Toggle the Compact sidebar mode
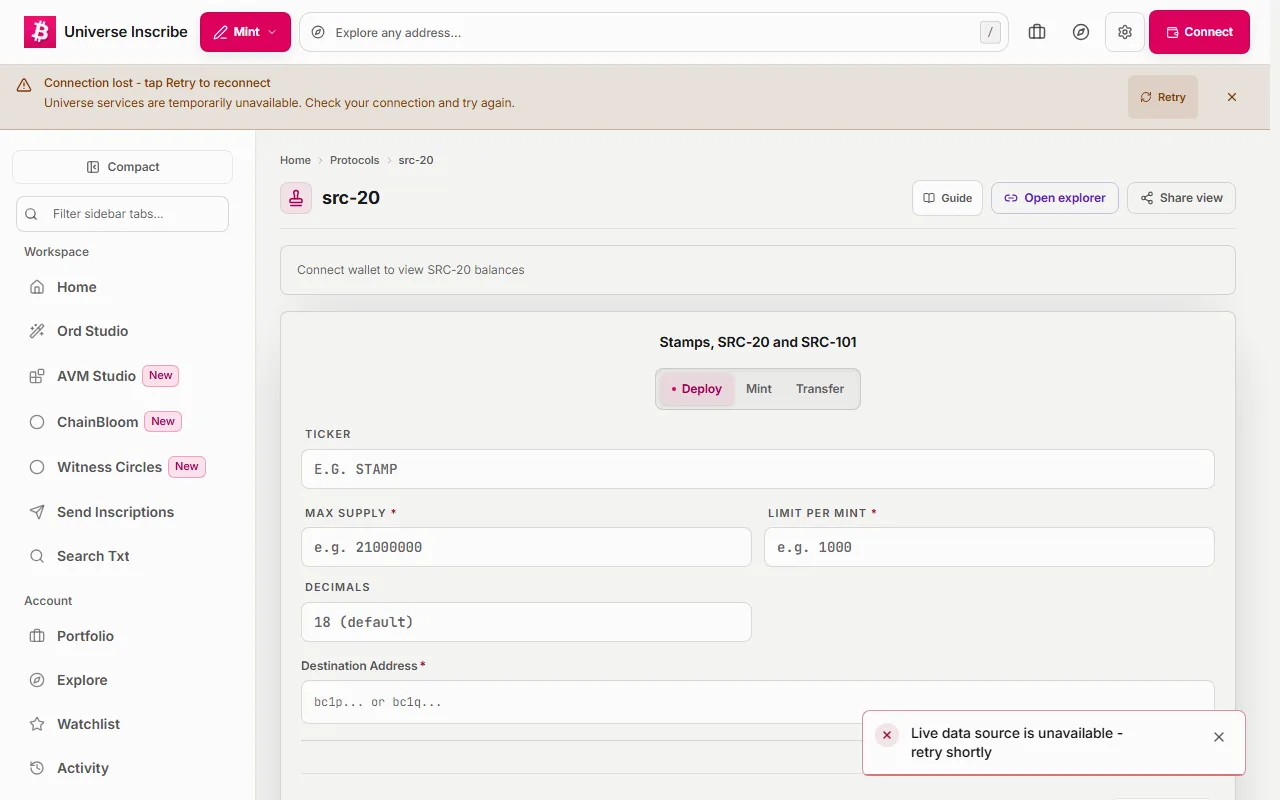 (x=122, y=167)
